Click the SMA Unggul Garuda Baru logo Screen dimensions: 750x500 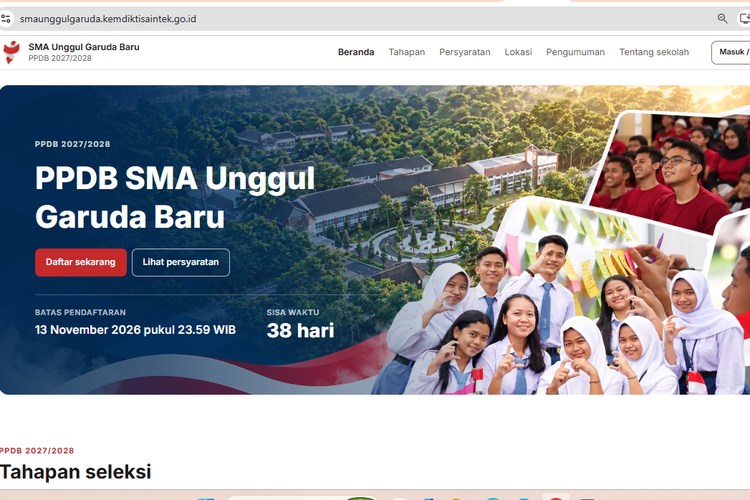point(11,52)
